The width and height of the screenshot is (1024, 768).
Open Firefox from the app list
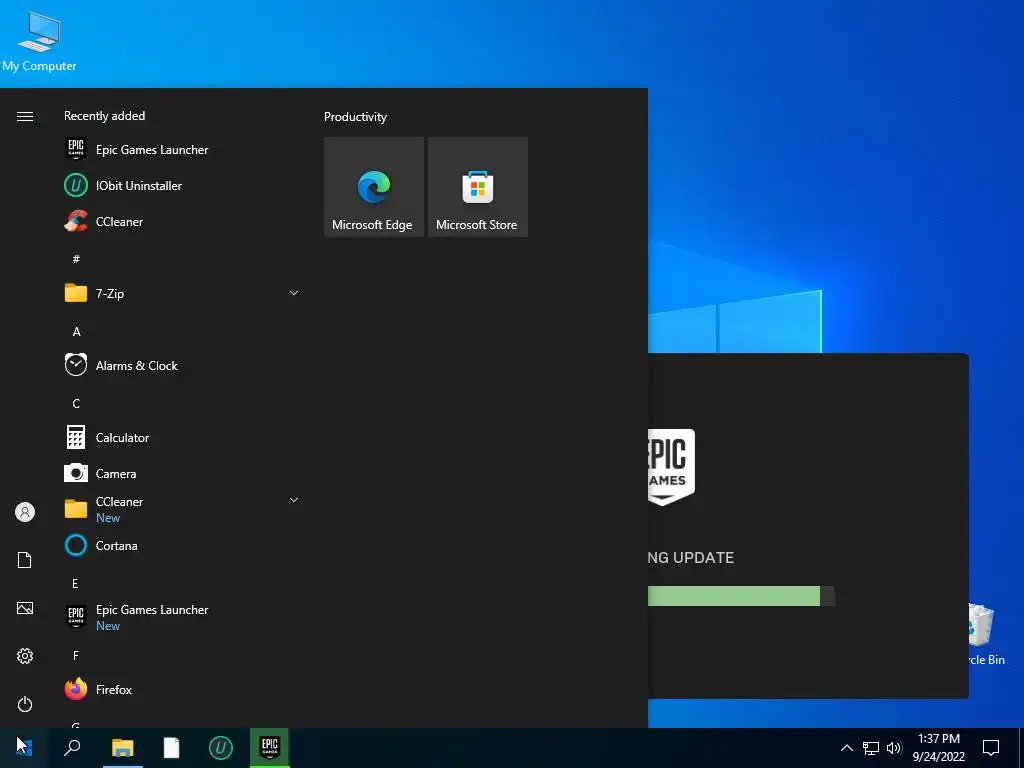182,689
